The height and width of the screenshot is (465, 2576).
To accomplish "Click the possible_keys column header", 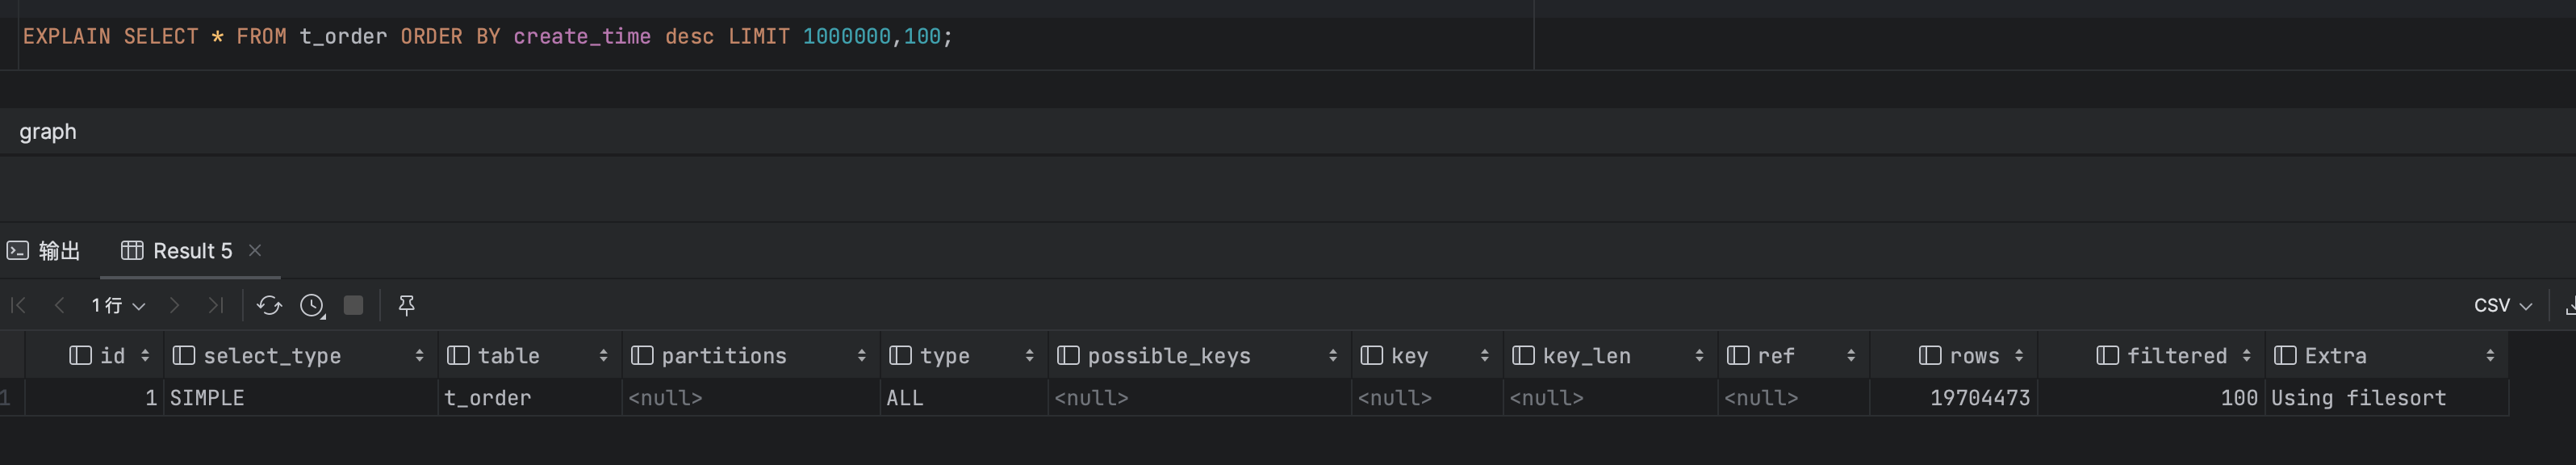I will [x=1168, y=356].
